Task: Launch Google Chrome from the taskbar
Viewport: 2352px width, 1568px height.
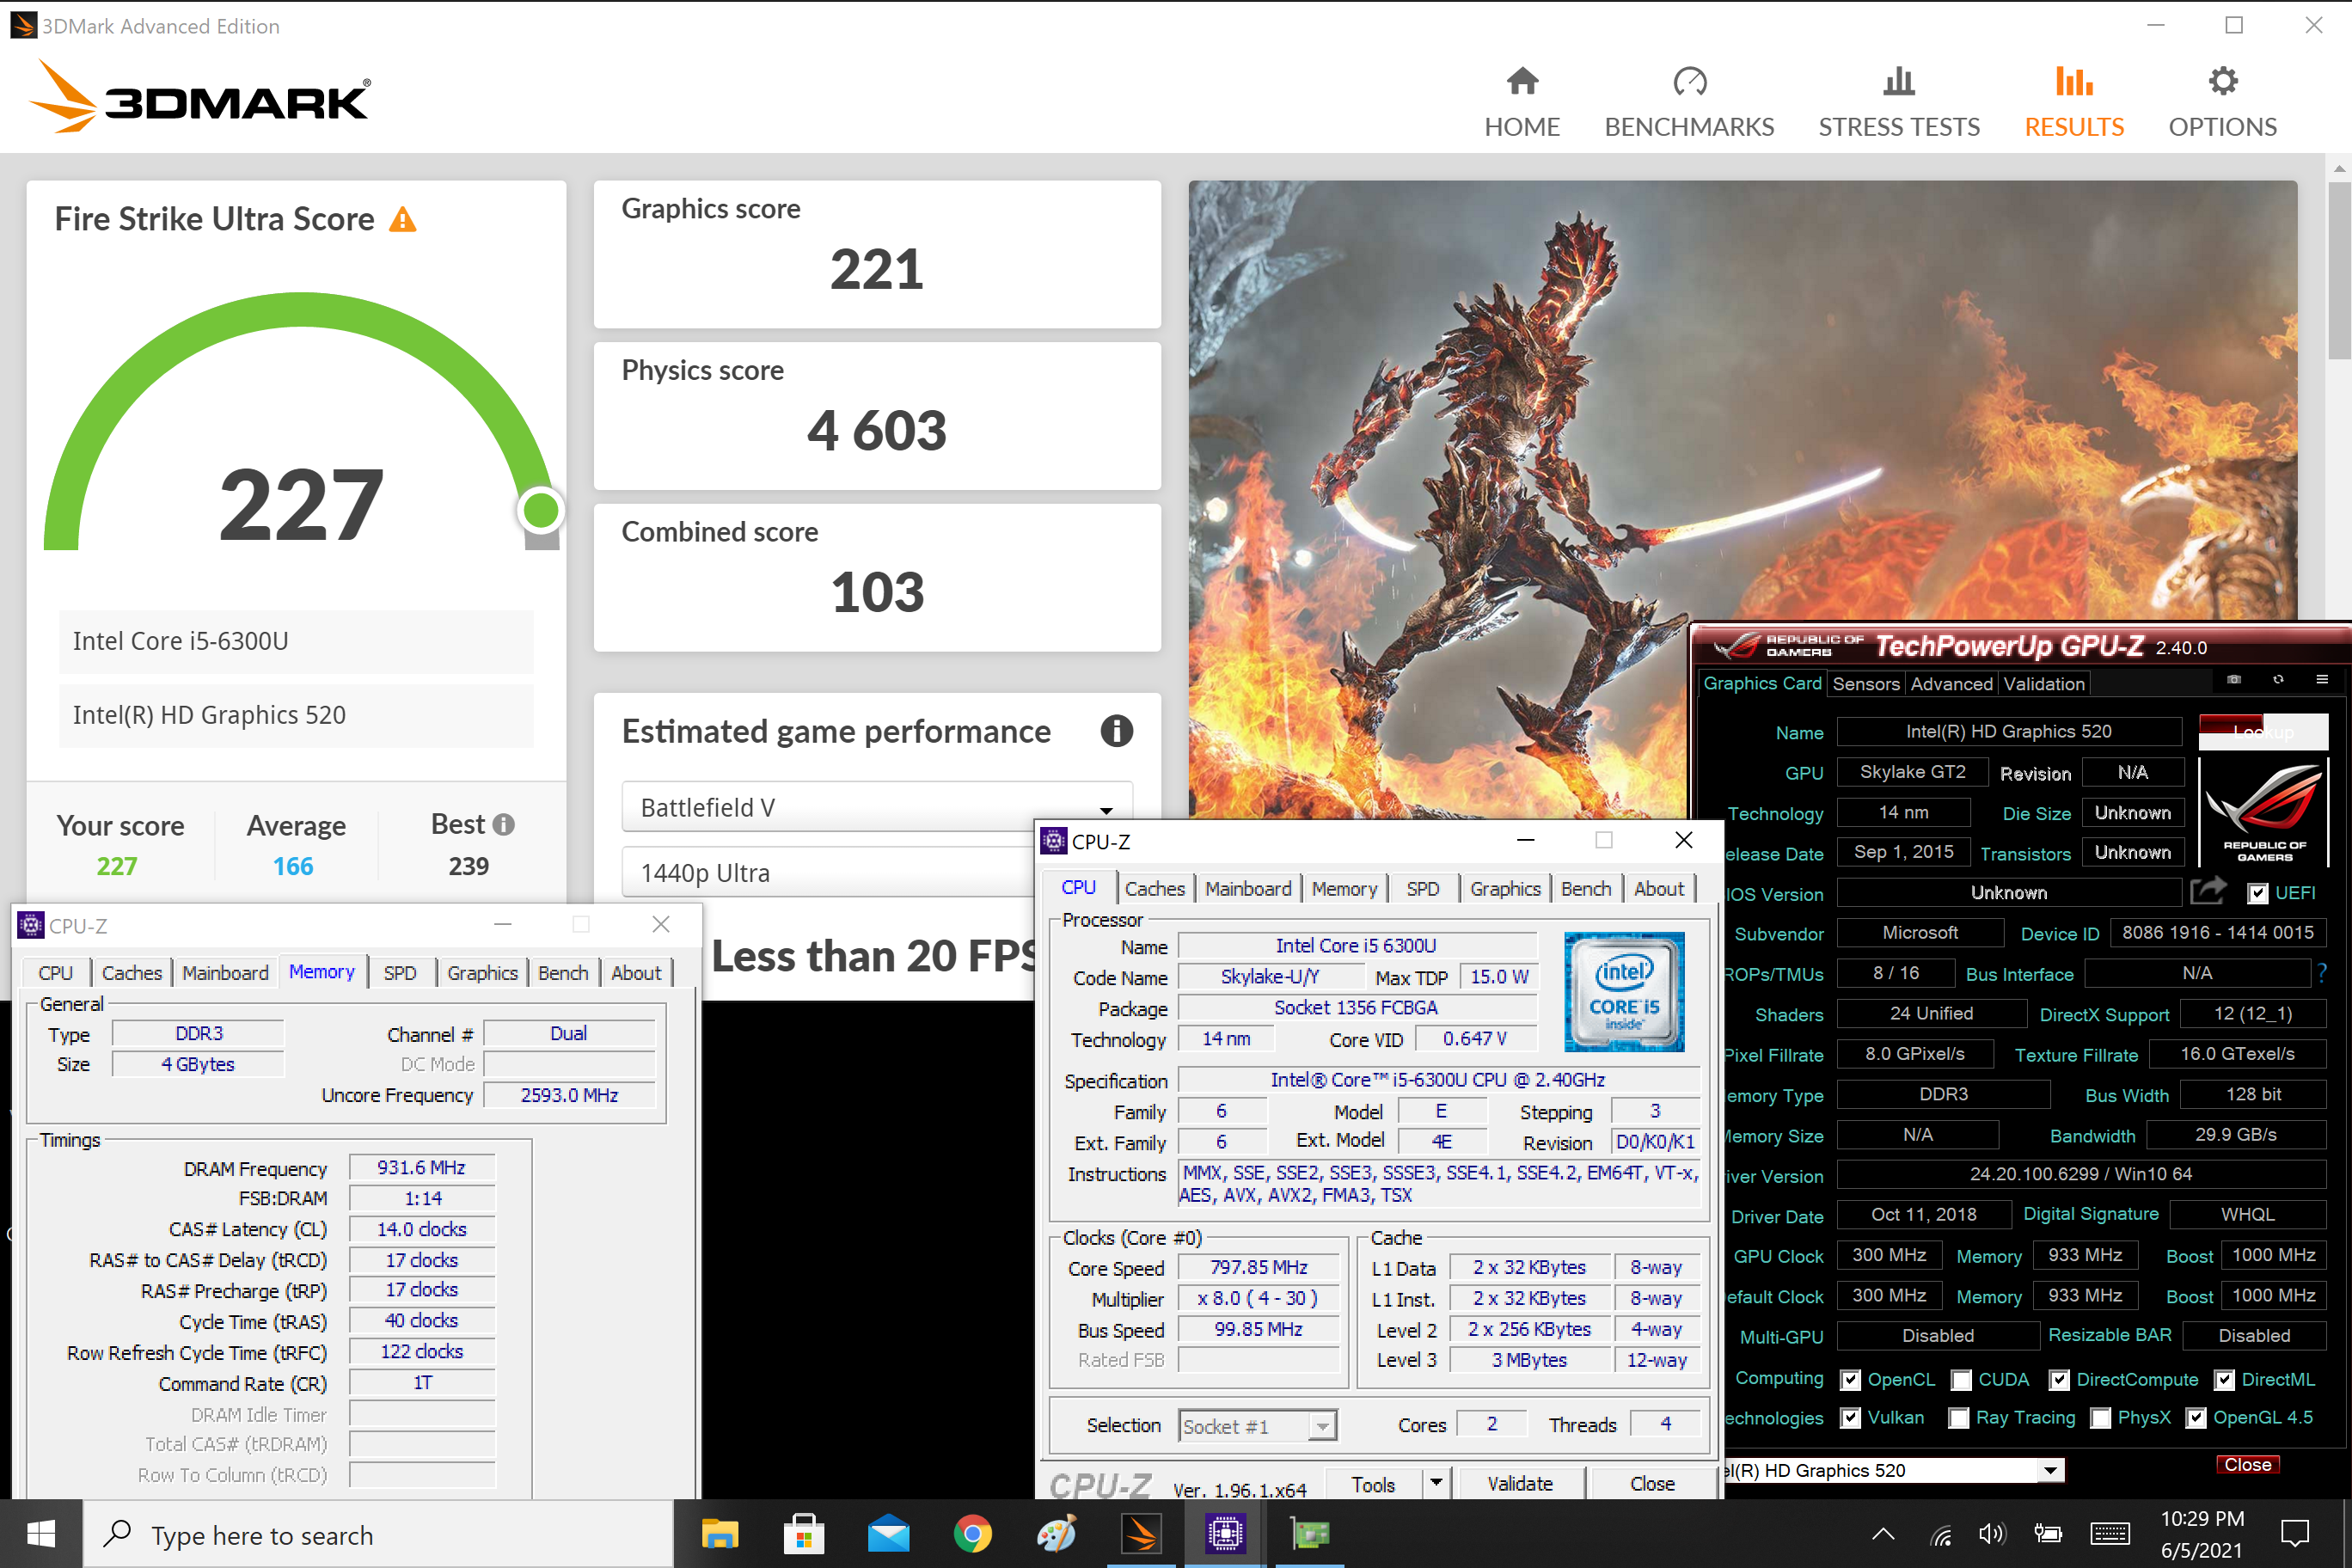Action: pyautogui.click(x=972, y=1534)
